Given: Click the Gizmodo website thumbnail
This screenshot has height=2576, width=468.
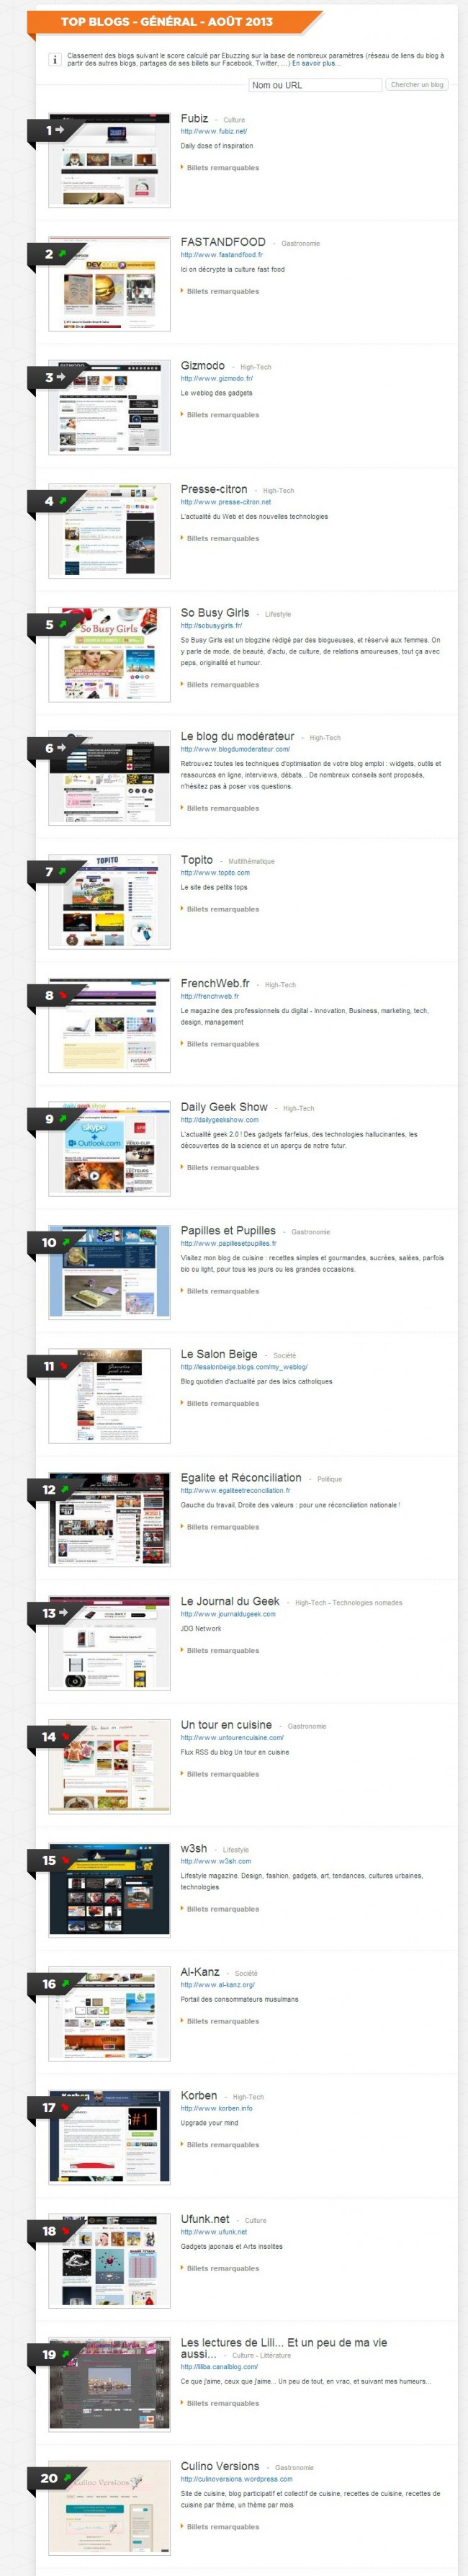Looking at the screenshot, I should pyautogui.click(x=109, y=408).
